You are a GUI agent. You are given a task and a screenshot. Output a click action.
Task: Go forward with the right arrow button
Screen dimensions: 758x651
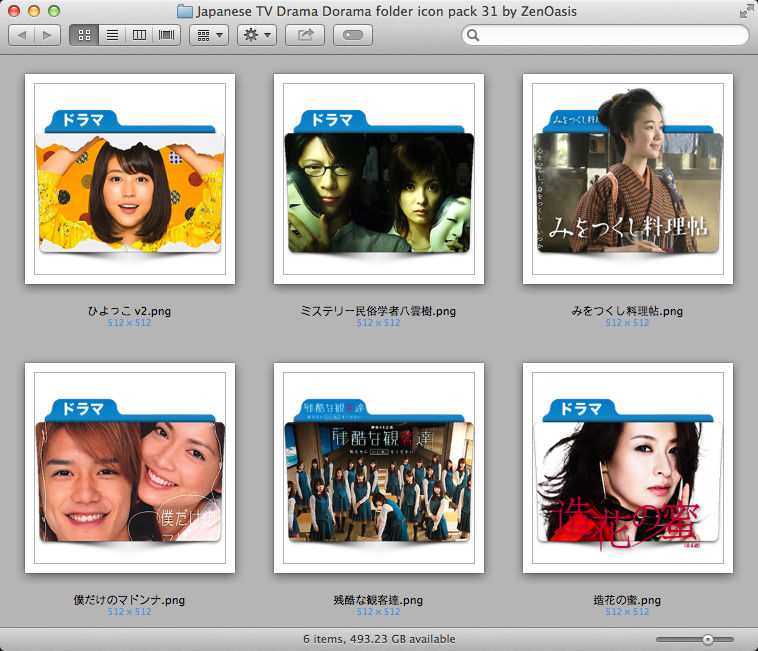click(47, 35)
